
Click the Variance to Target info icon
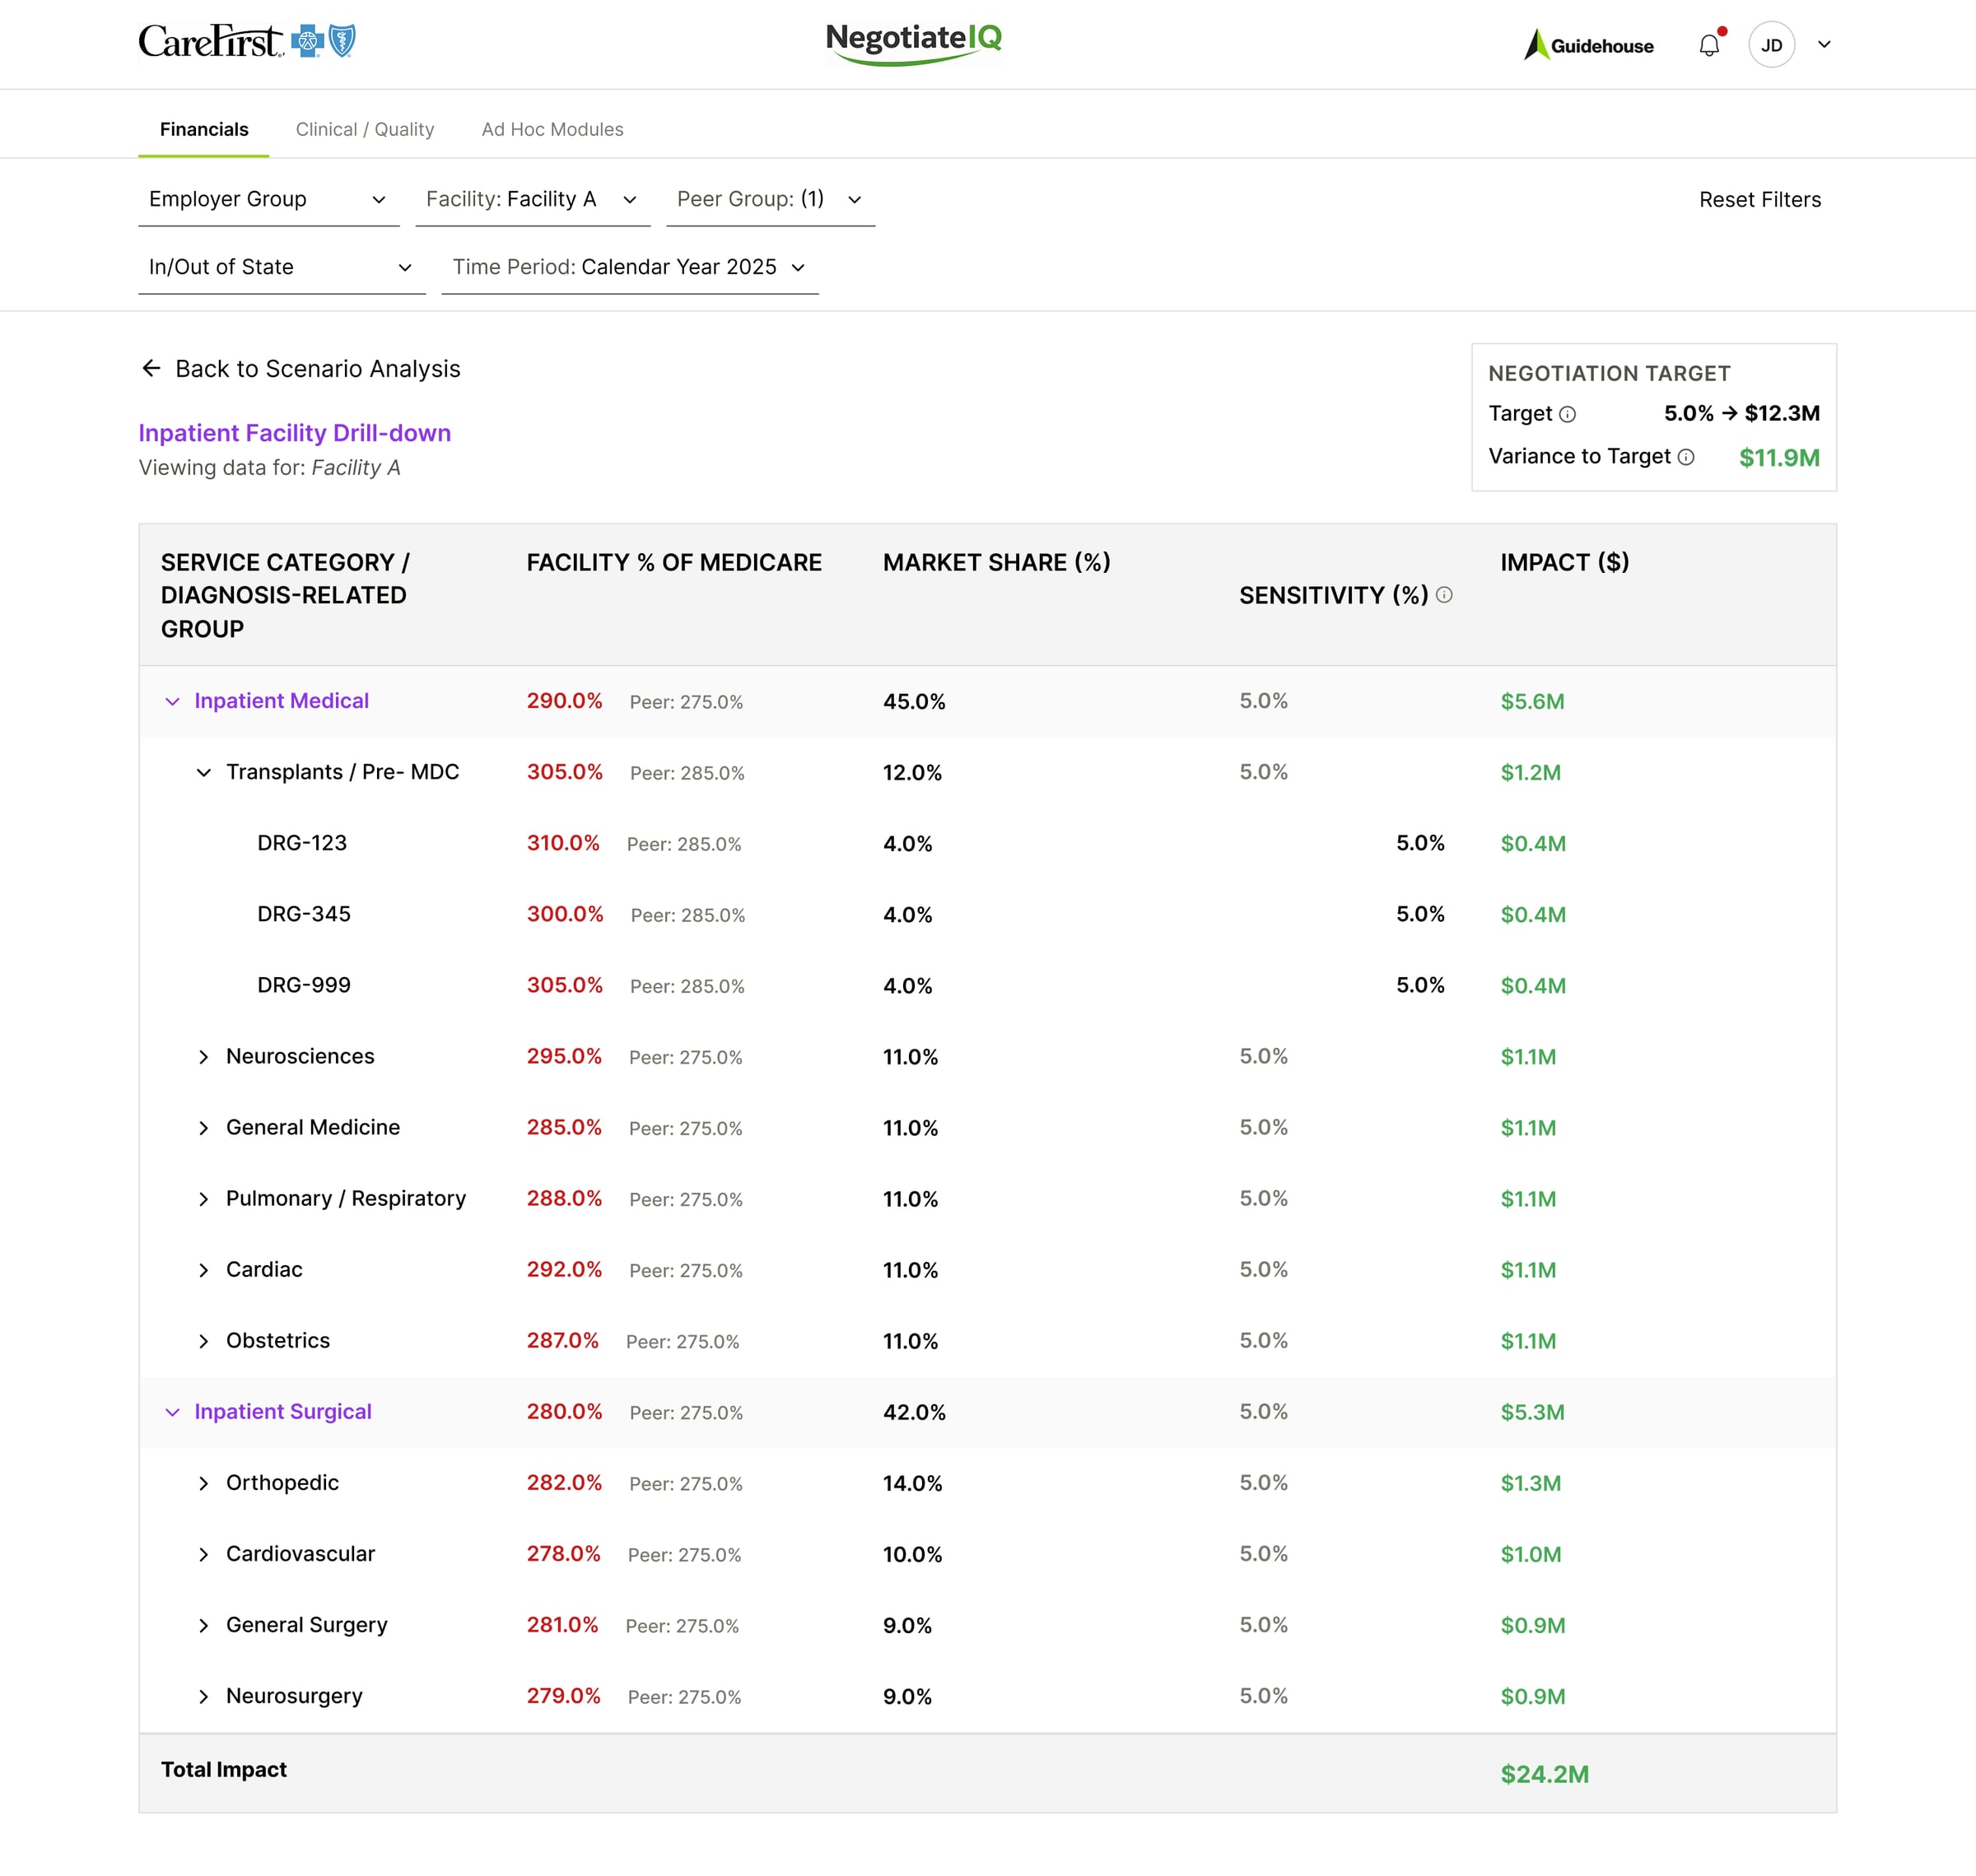1686,457
